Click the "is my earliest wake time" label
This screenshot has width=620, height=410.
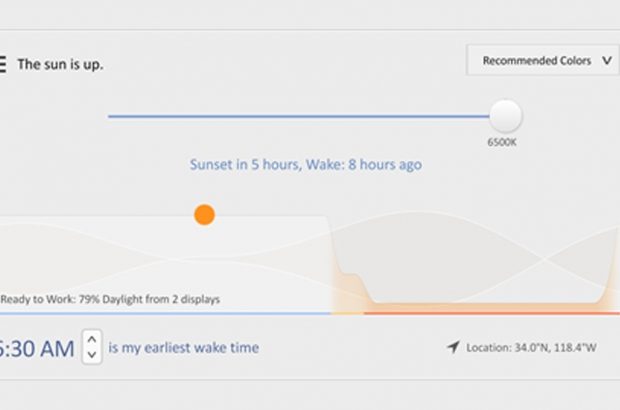click(183, 348)
